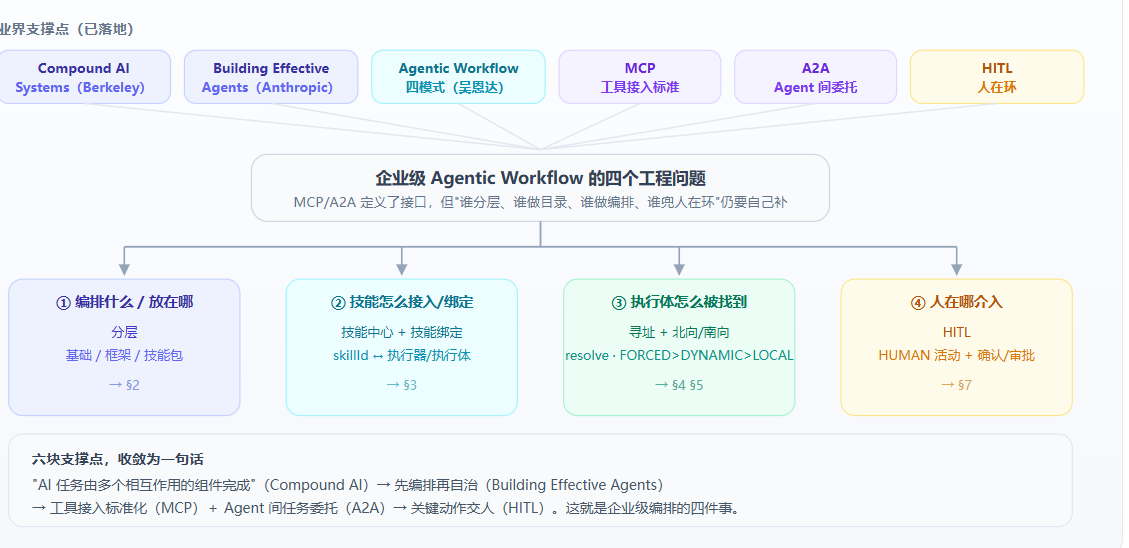Open the ① 编排什么 / 放在哪 card
This screenshot has height=548, width=1129.
click(x=125, y=347)
